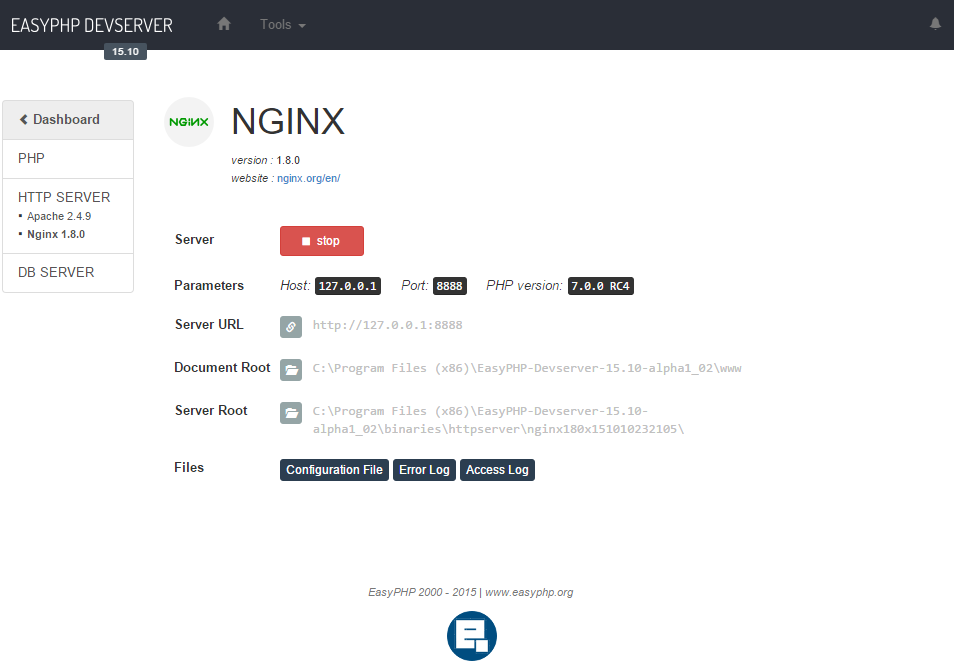The width and height of the screenshot is (954, 670).
Task: Click the NGINX page heading
Action: [x=288, y=121]
